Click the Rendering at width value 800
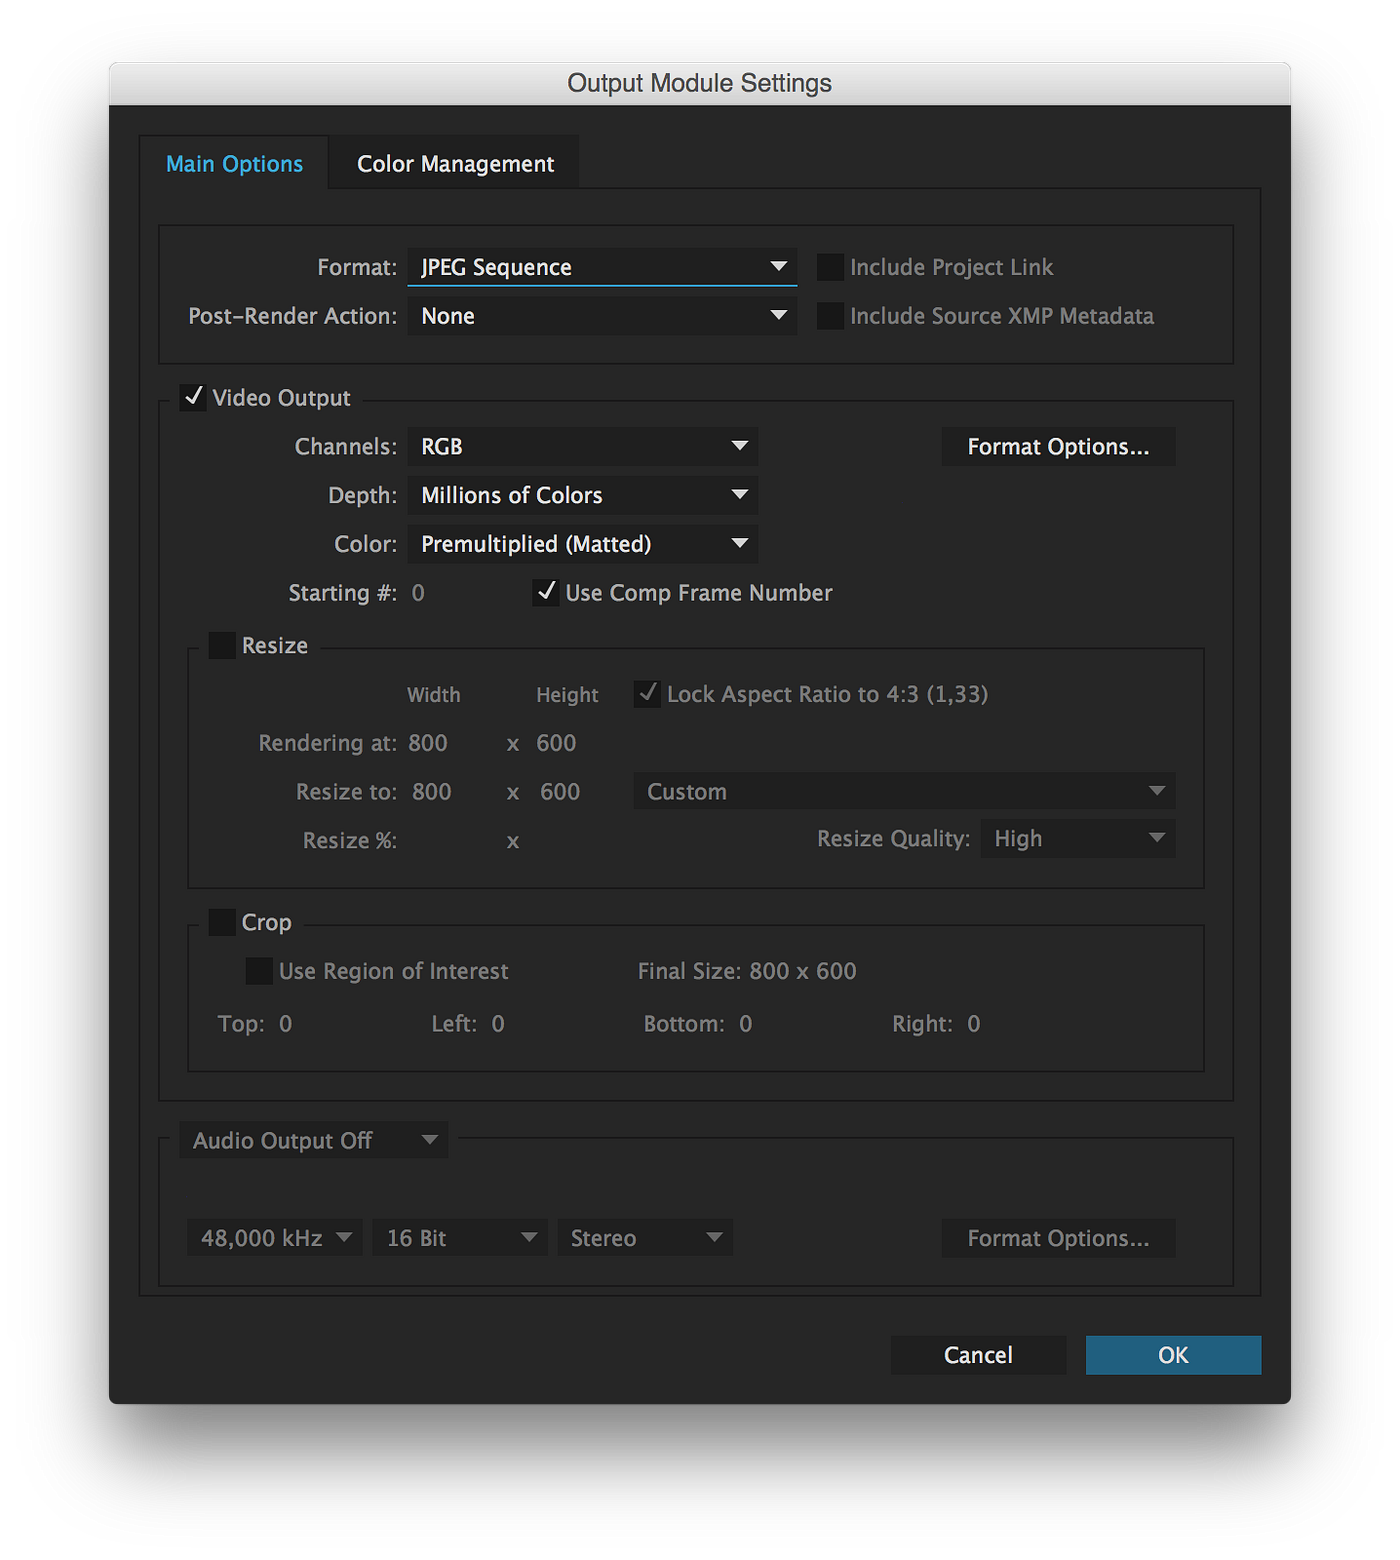The image size is (1400, 1560). click(428, 743)
